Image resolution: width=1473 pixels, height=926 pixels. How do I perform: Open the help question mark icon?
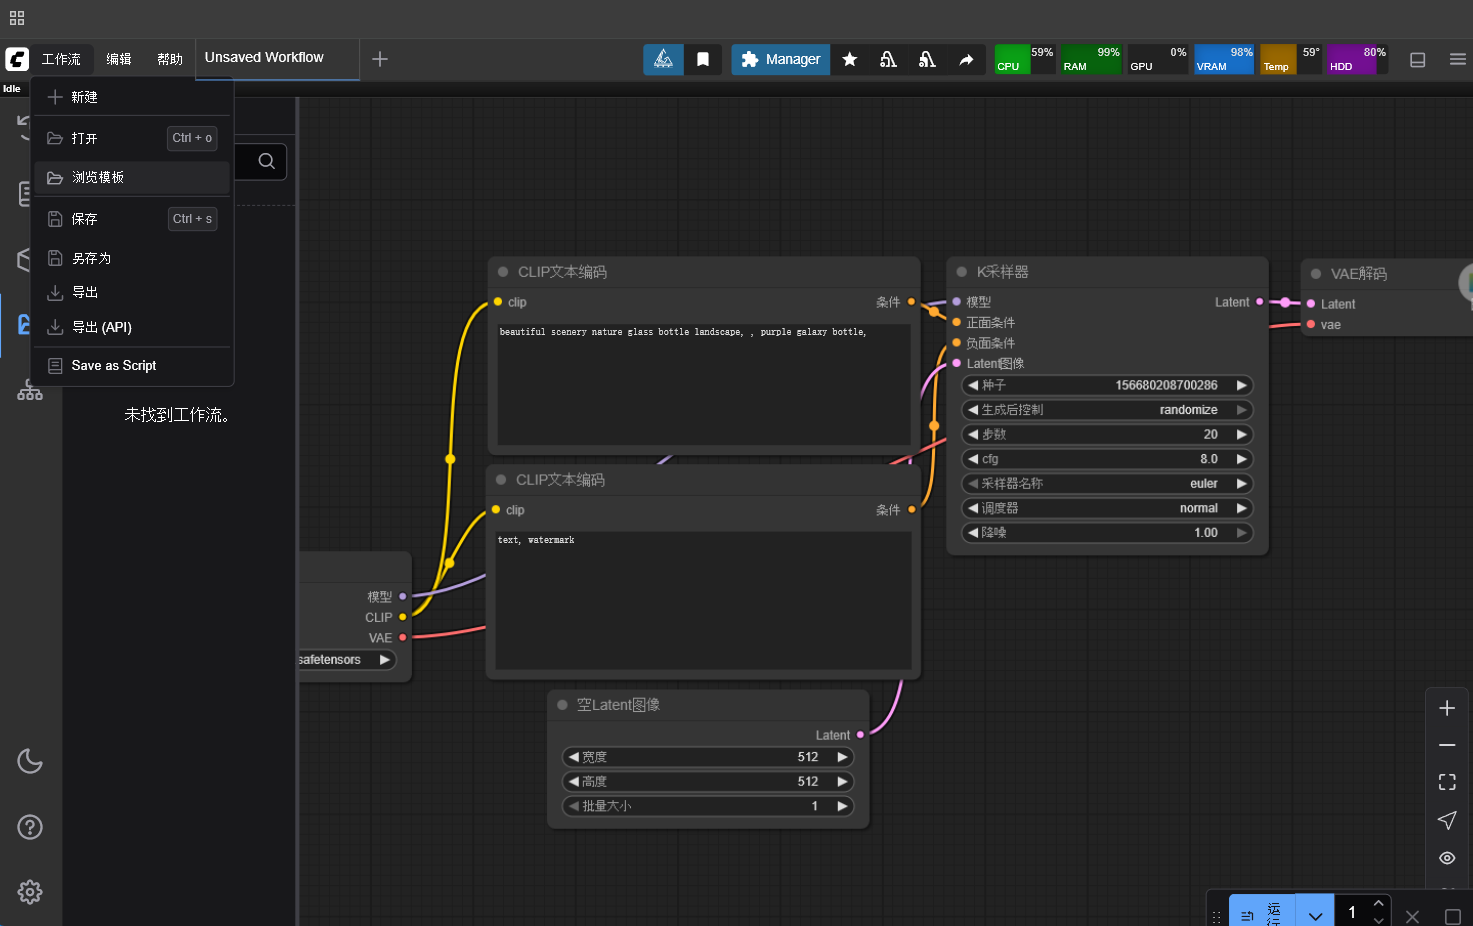click(x=30, y=827)
